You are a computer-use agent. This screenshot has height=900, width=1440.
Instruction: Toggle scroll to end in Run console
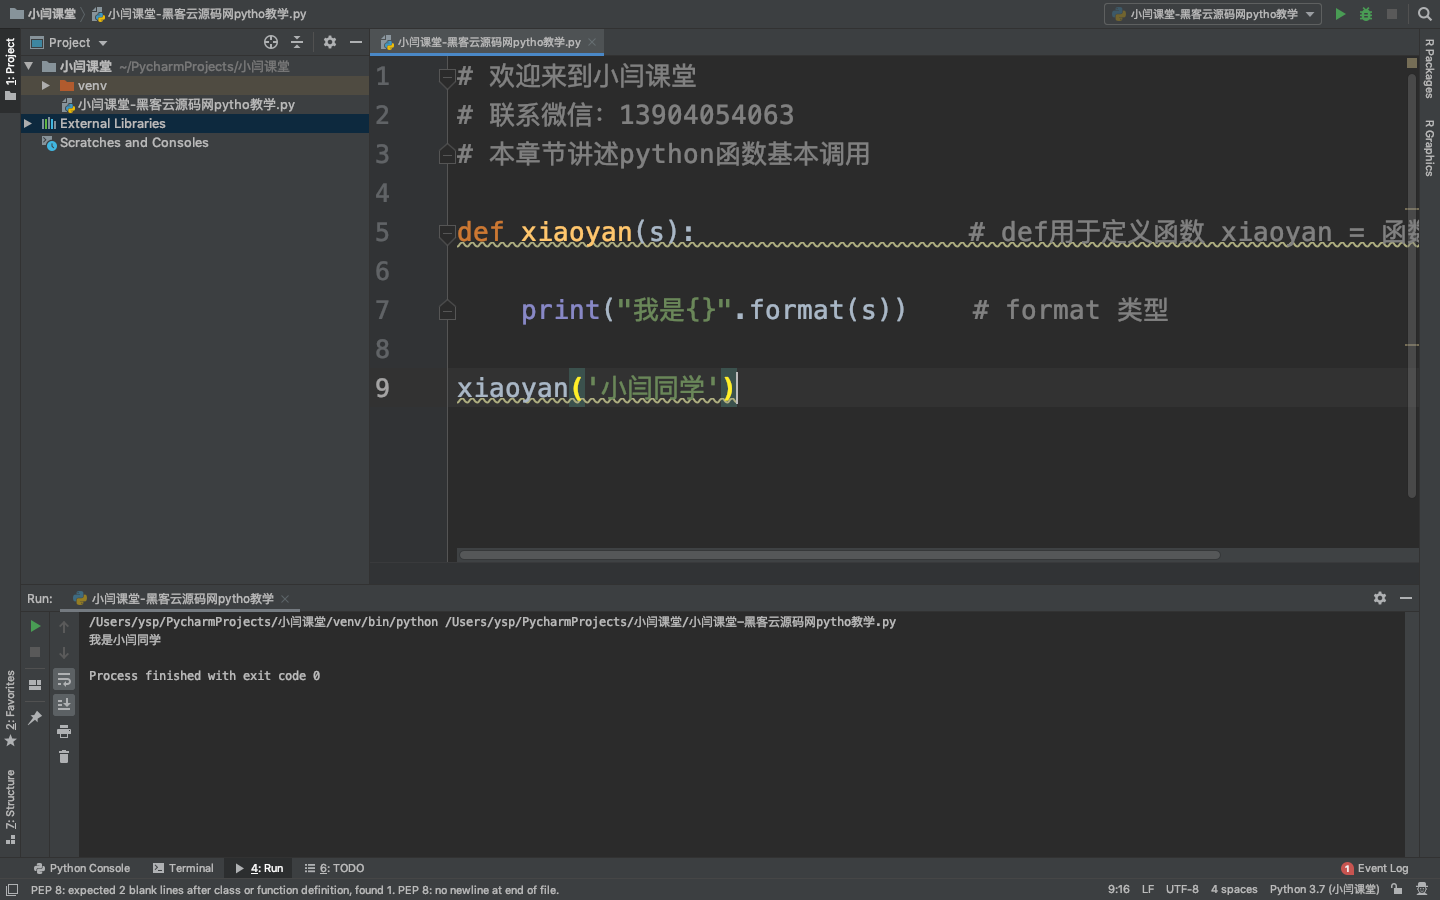(x=64, y=705)
